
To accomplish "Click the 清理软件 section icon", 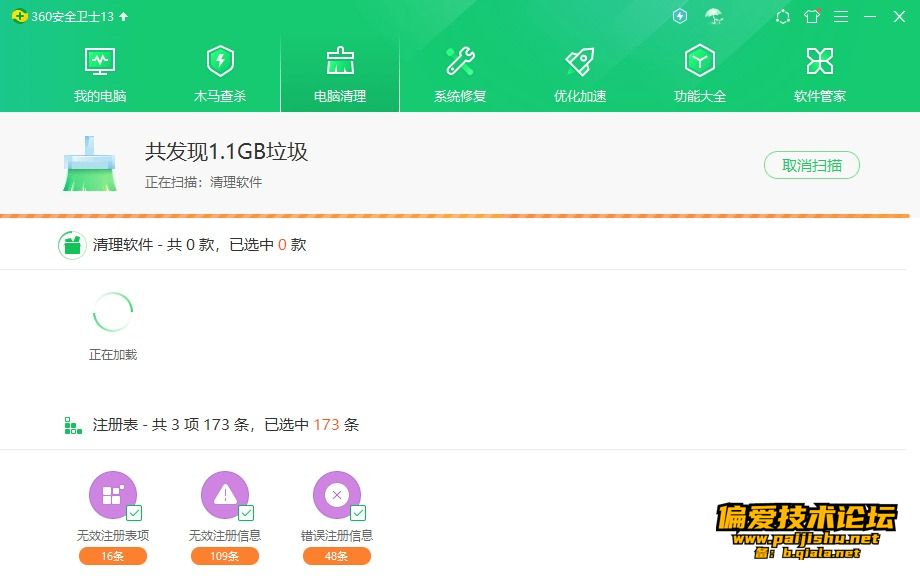I will [72, 245].
